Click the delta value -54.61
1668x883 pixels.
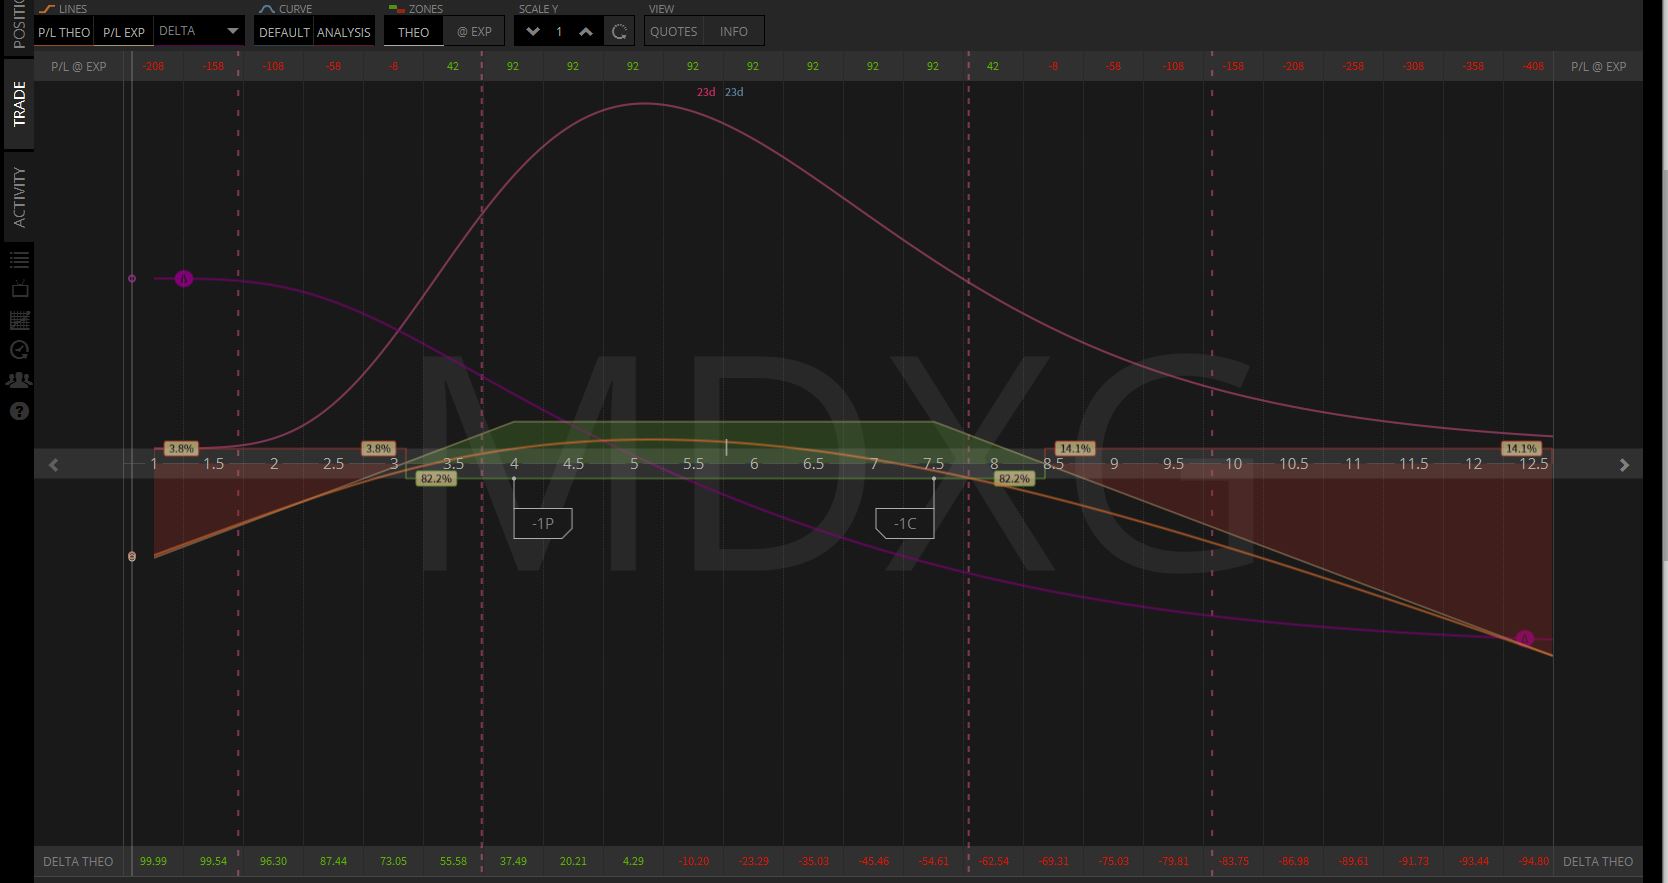[933, 861]
